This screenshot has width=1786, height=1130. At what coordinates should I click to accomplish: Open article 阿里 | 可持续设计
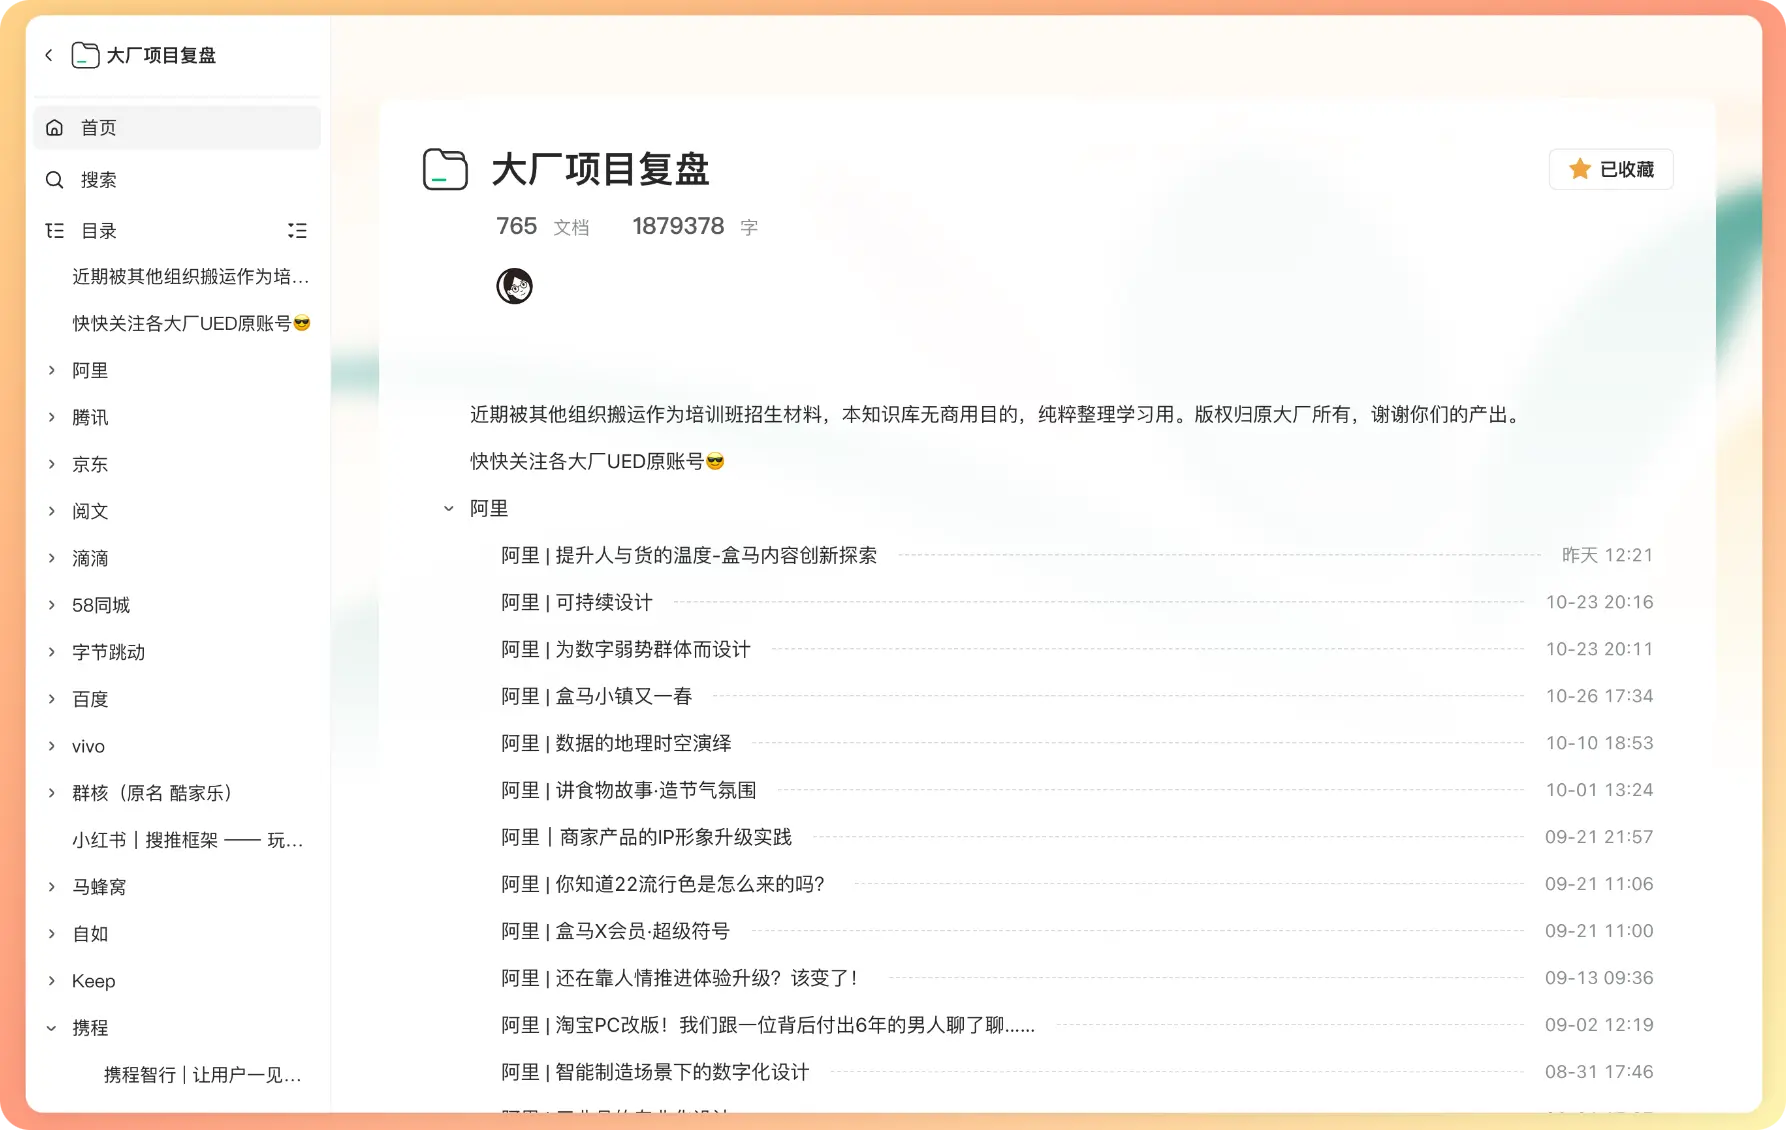(577, 602)
